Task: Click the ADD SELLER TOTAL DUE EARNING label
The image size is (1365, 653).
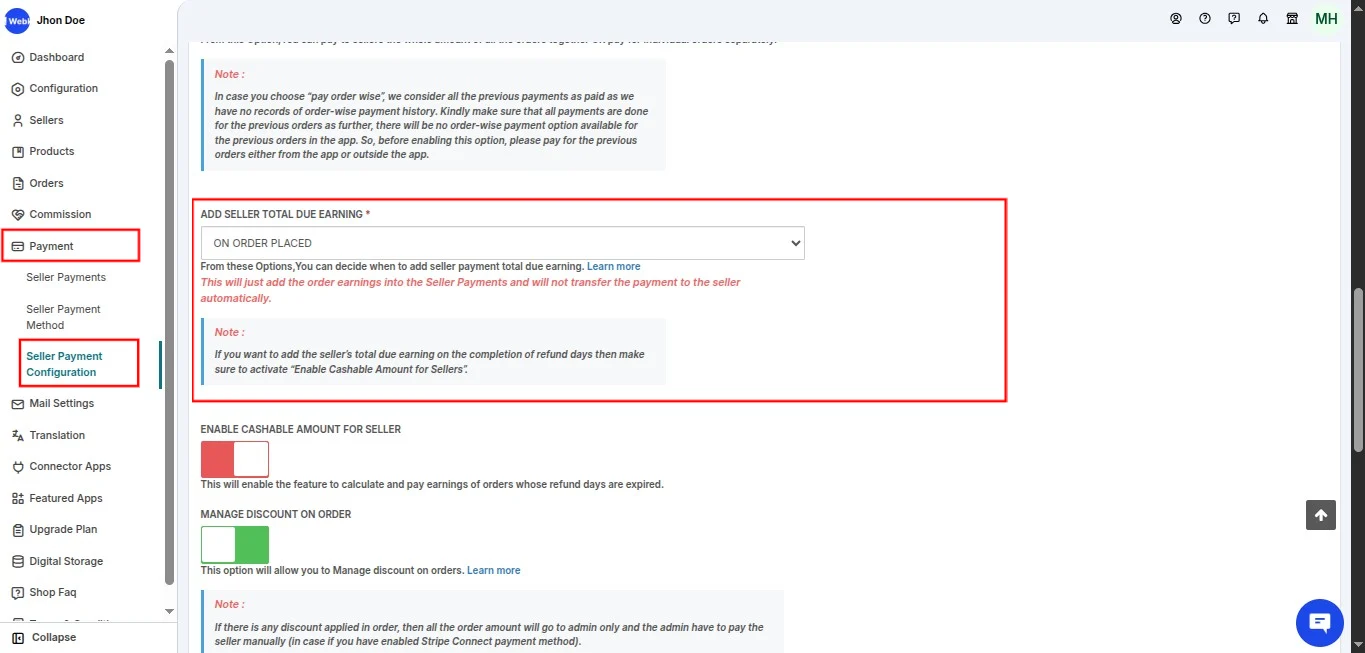Action: 285,215
